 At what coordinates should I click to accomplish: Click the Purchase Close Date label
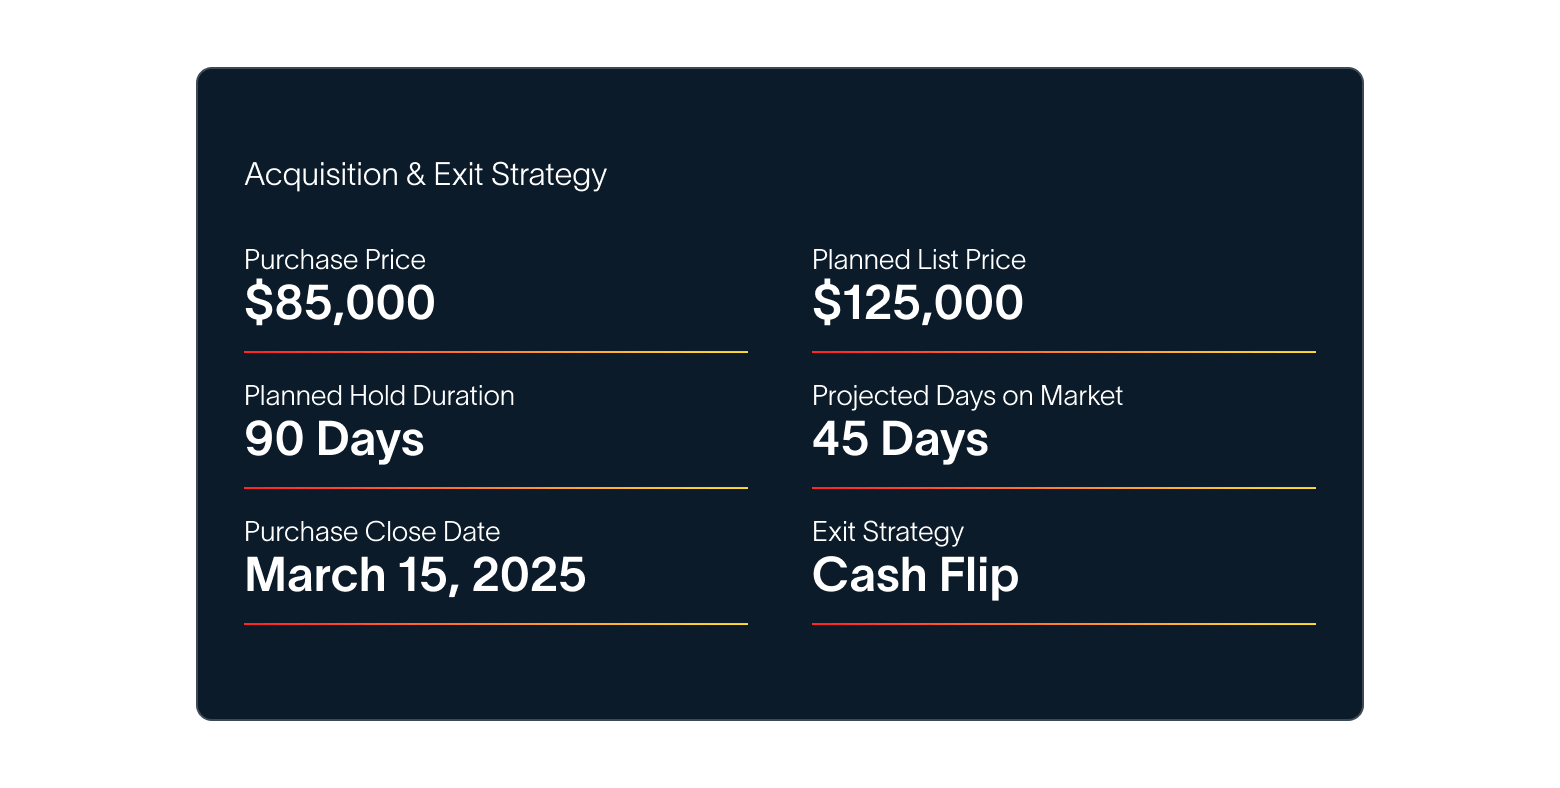tap(371, 532)
